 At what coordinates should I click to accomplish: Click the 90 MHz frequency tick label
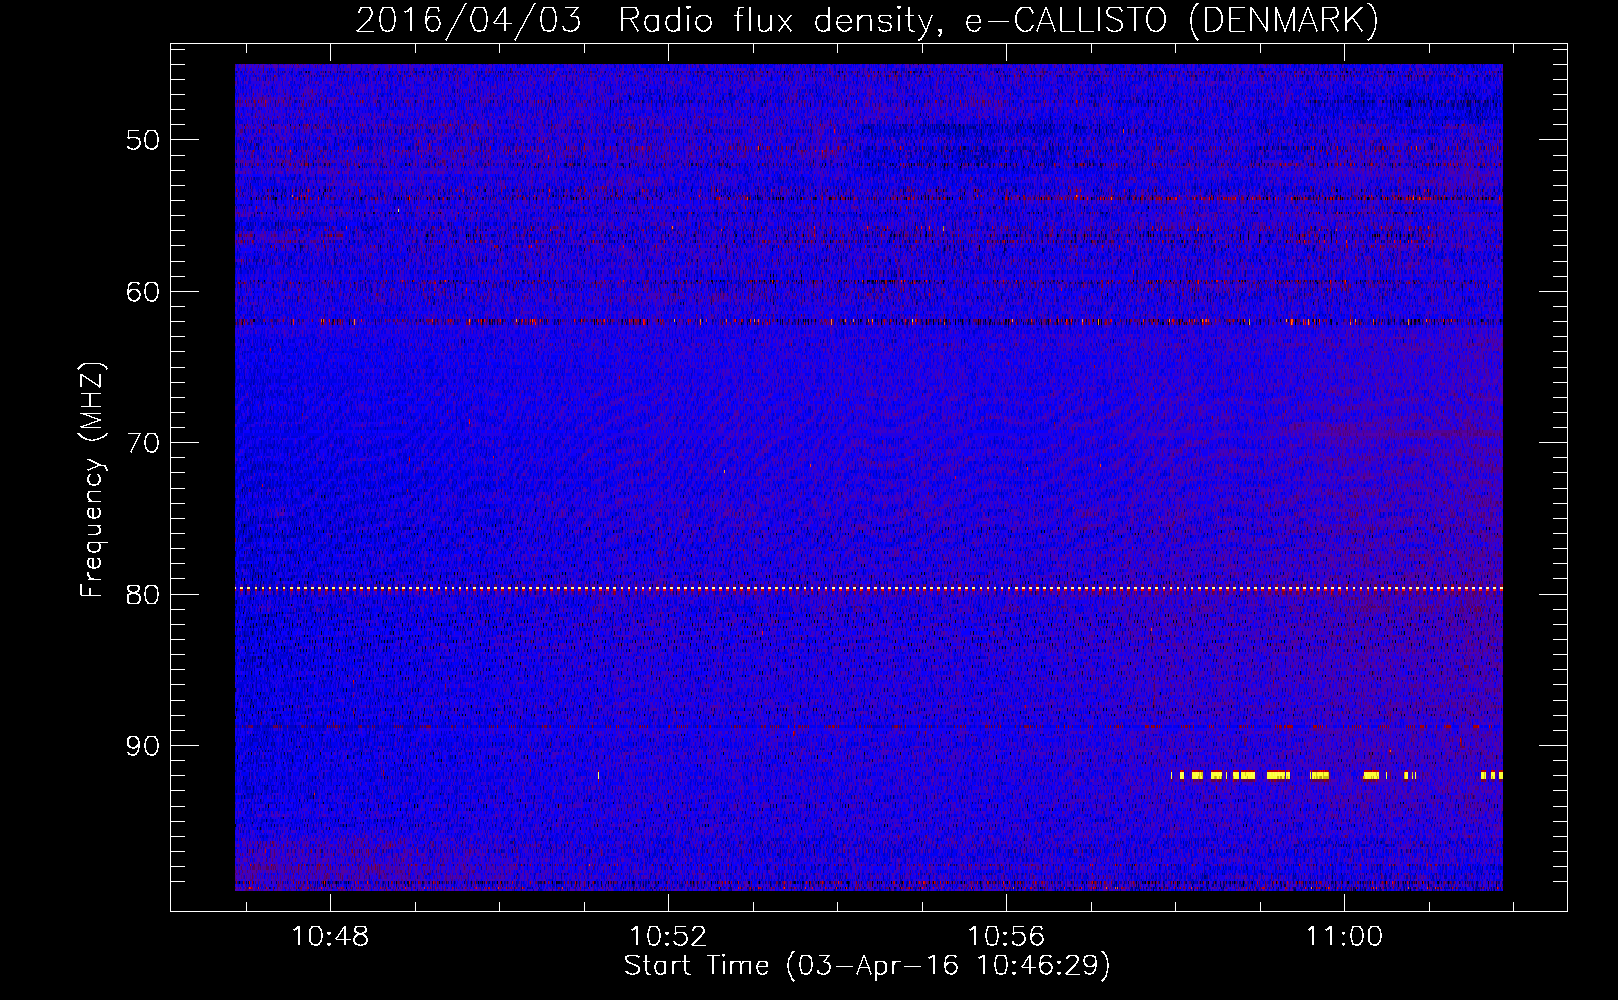click(143, 746)
